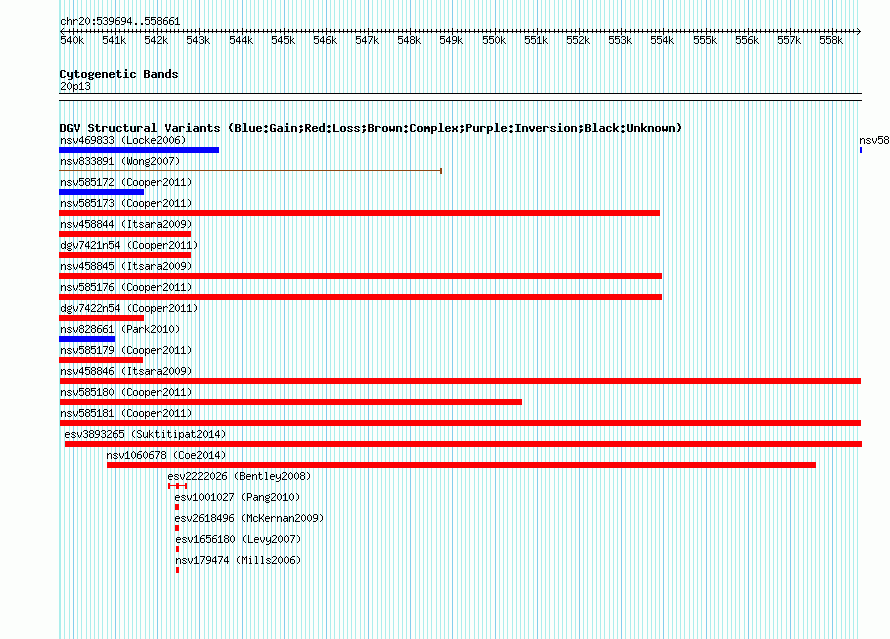Click the 551k ruler tick label
The image size is (890, 639).
tap(536, 40)
